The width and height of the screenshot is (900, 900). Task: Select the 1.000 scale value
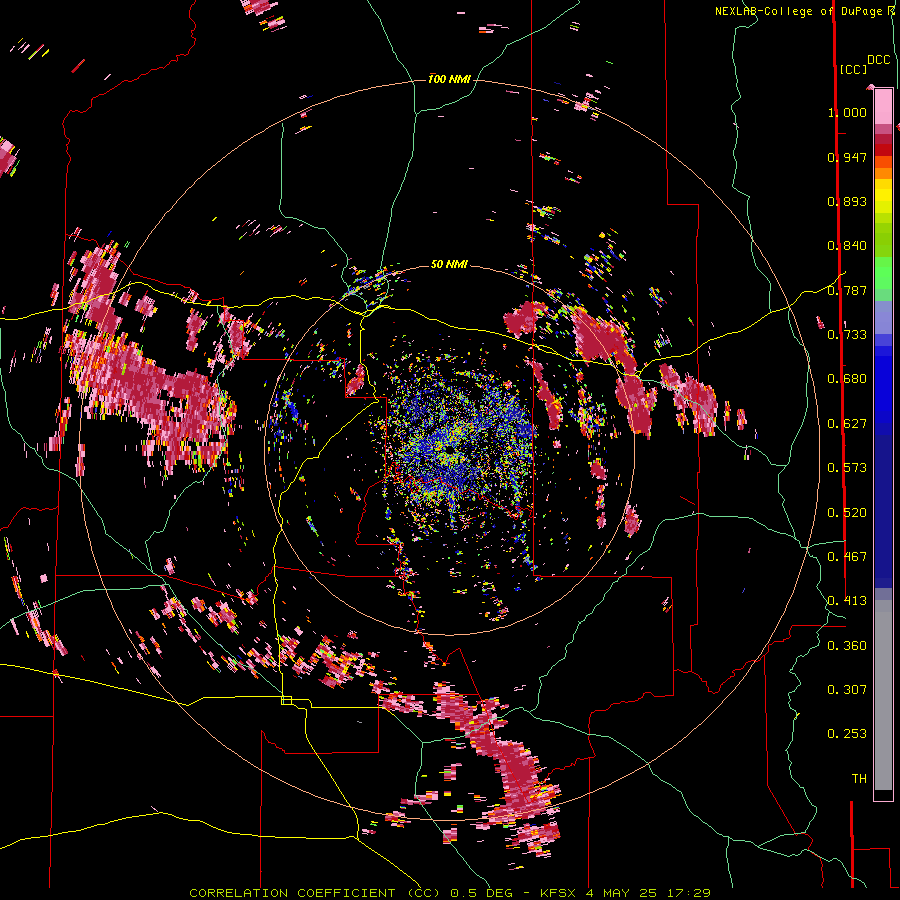click(x=847, y=112)
